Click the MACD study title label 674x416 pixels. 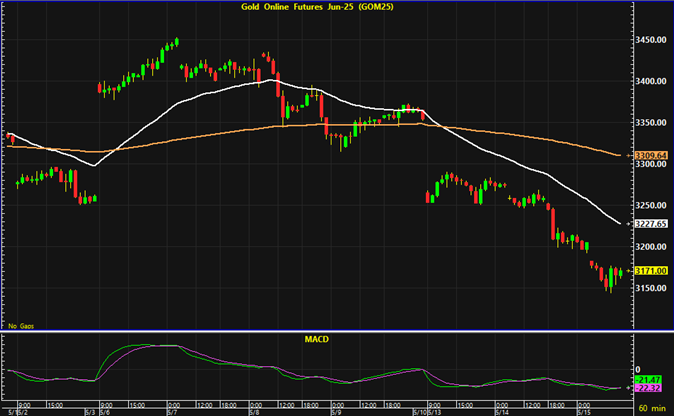(x=316, y=340)
